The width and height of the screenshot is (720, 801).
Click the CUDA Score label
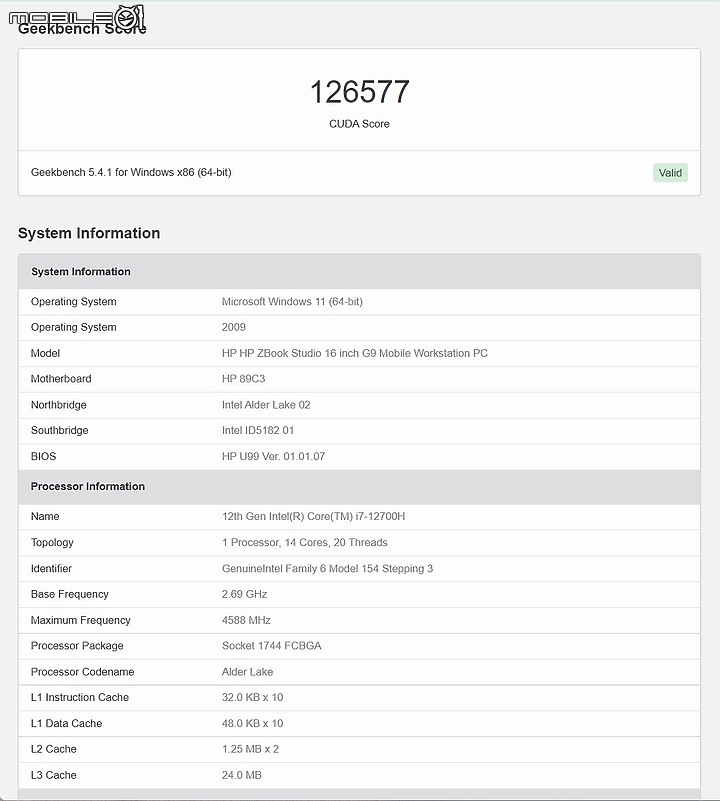(359, 124)
